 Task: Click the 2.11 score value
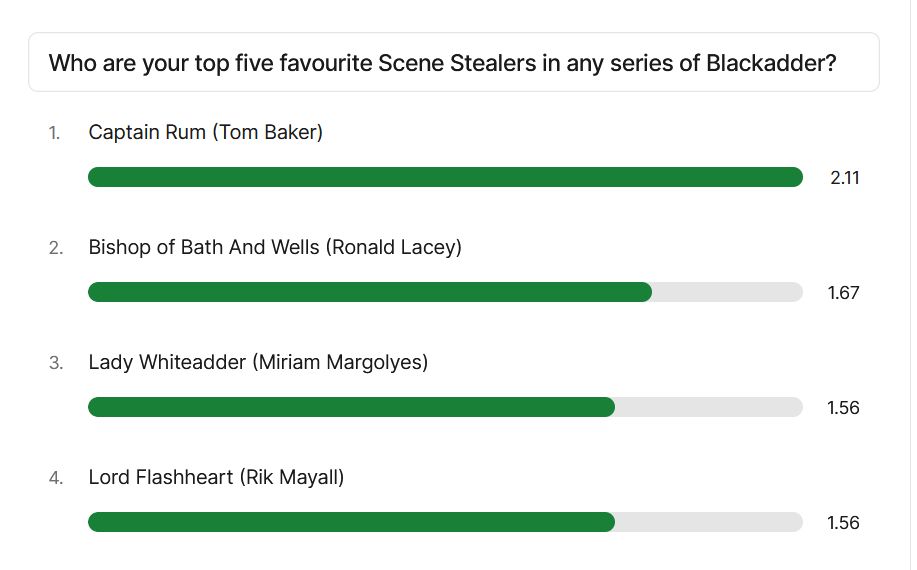(x=844, y=178)
